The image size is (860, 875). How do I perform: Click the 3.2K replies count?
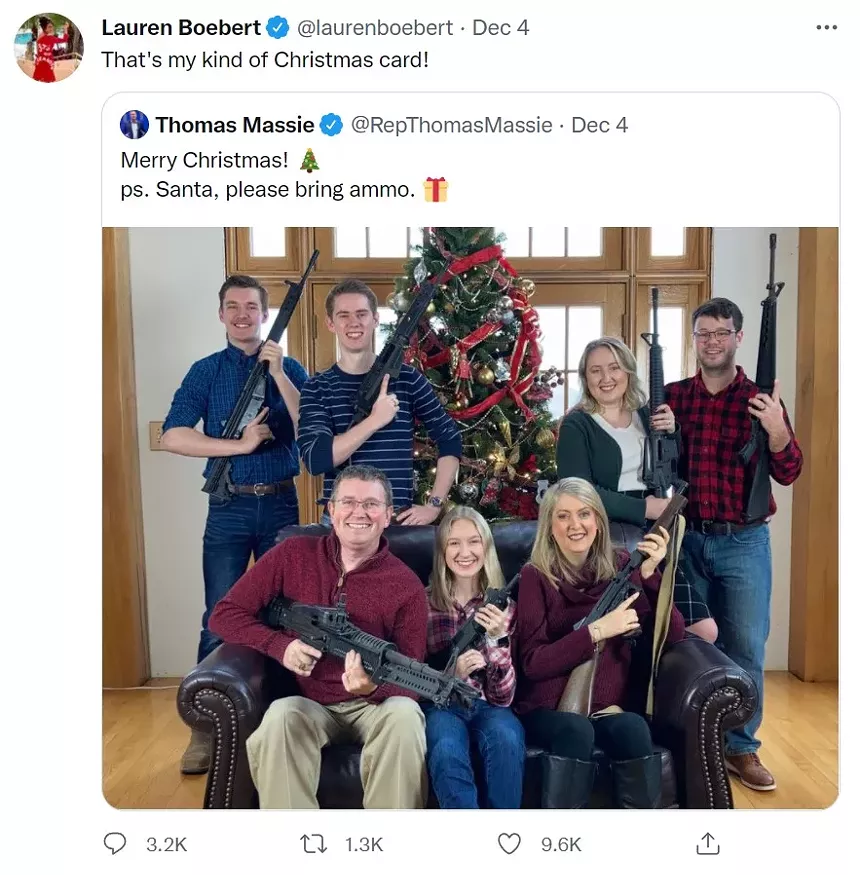tap(167, 844)
